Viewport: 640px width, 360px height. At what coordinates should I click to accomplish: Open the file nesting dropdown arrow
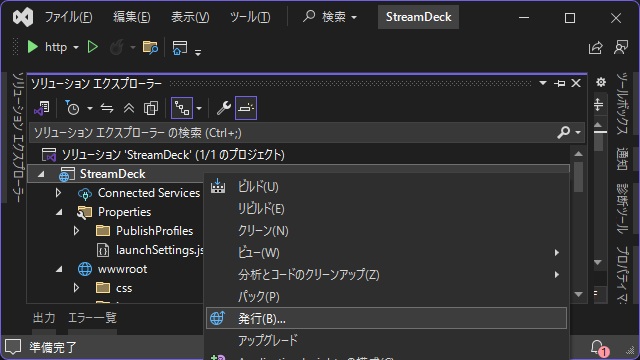199,109
